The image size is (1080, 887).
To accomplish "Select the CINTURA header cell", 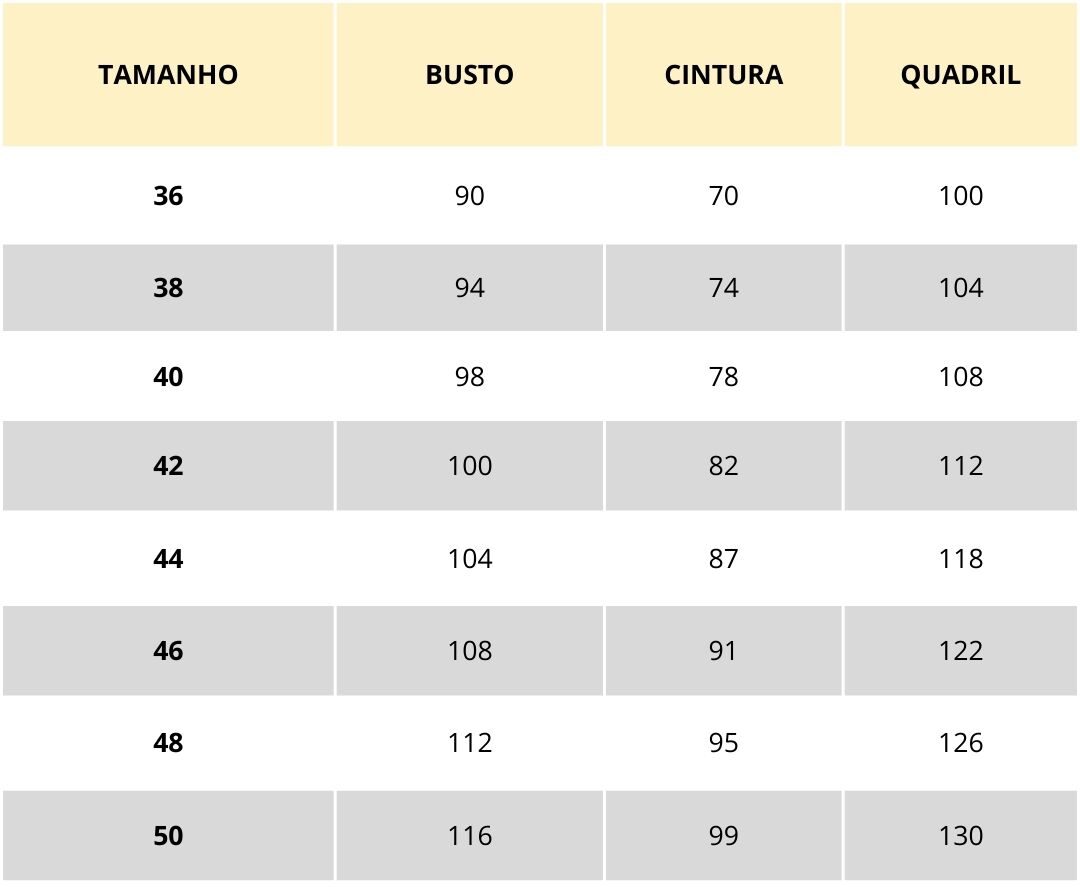I will pyautogui.click(x=723, y=75).
